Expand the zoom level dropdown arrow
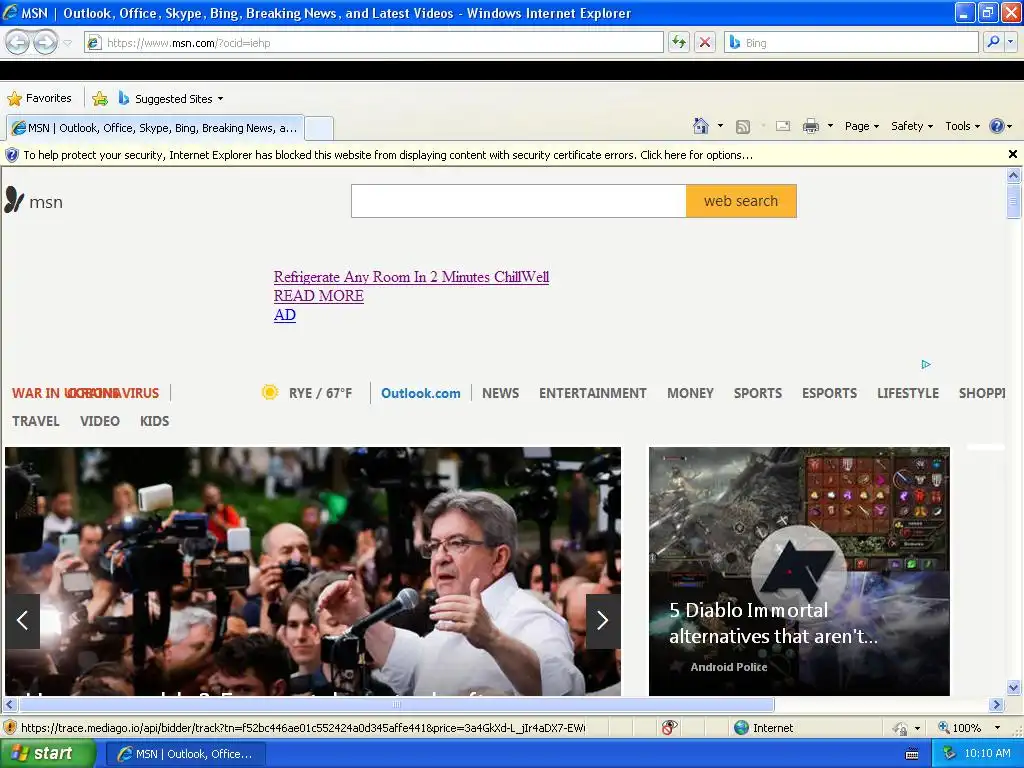 click(x=997, y=728)
